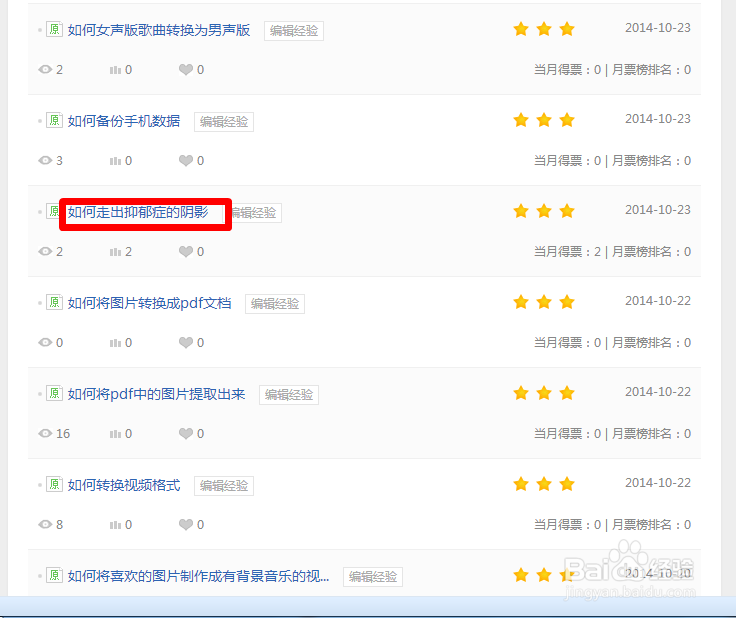This screenshot has width=736, height=618.
Task: Click the heart icon for 如何走出抑郁症的阴影
Action: click(x=186, y=252)
